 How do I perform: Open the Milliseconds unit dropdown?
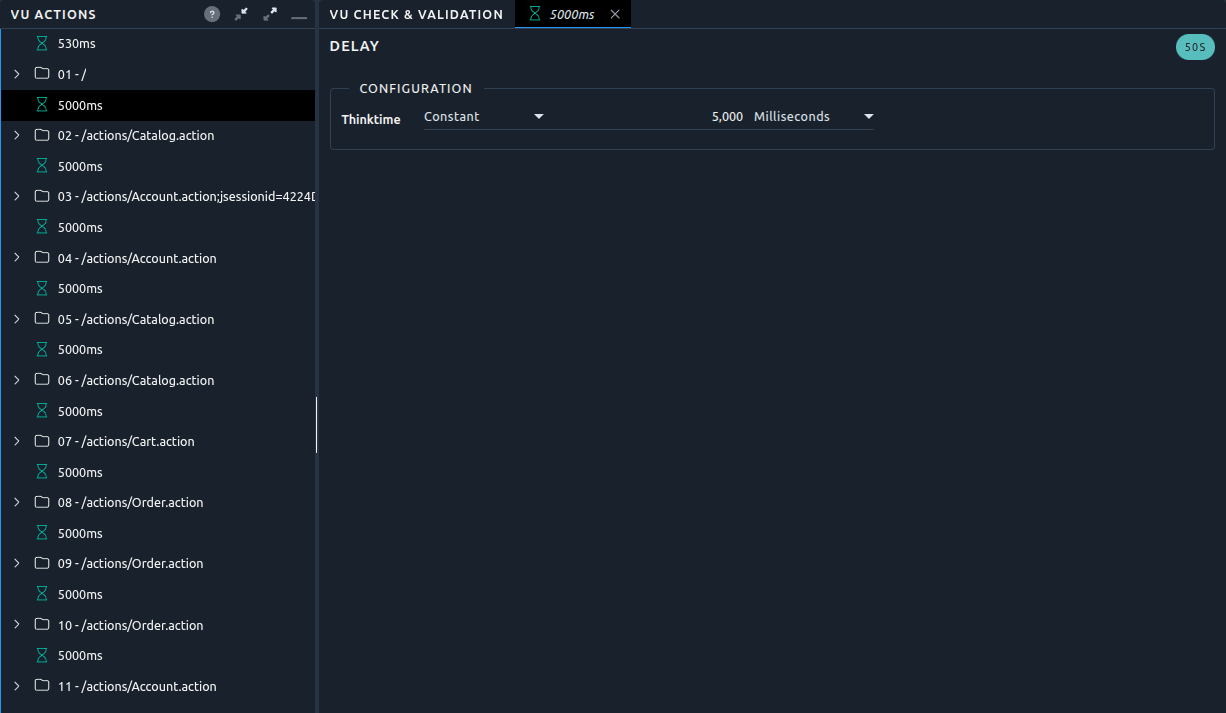pyautogui.click(x=814, y=117)
